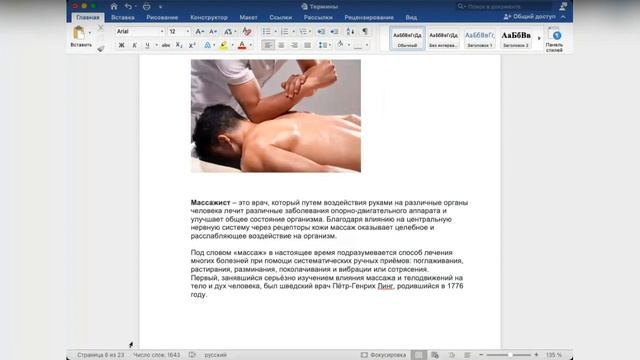Increase font size with the A+ icon

point(199,31)
